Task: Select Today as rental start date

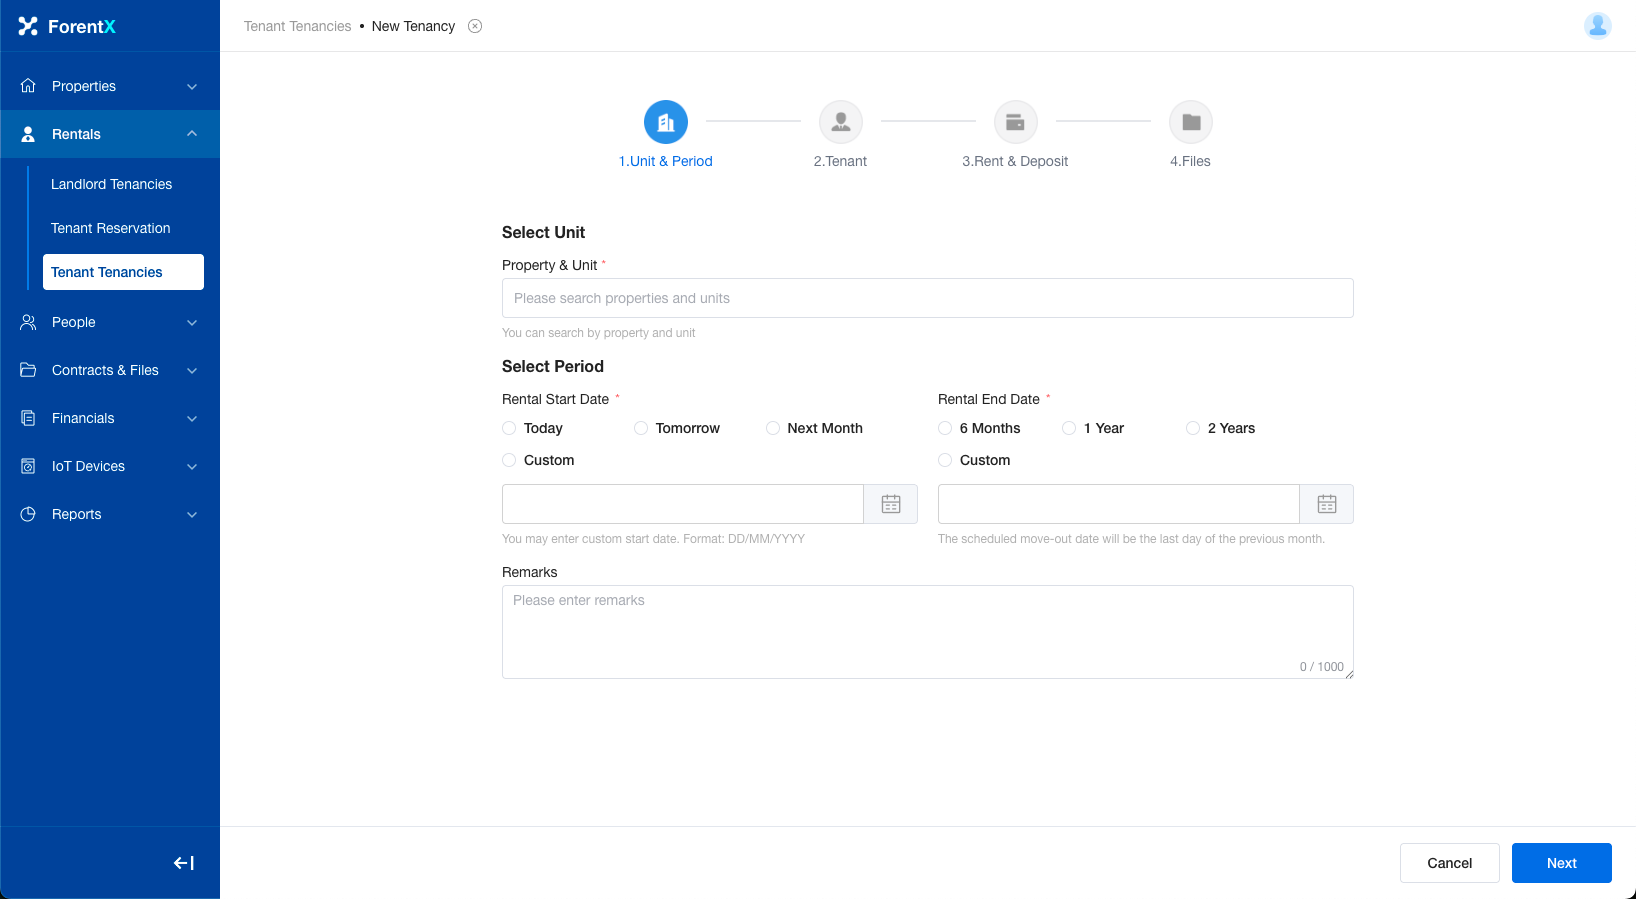Action: pos(509,428)
